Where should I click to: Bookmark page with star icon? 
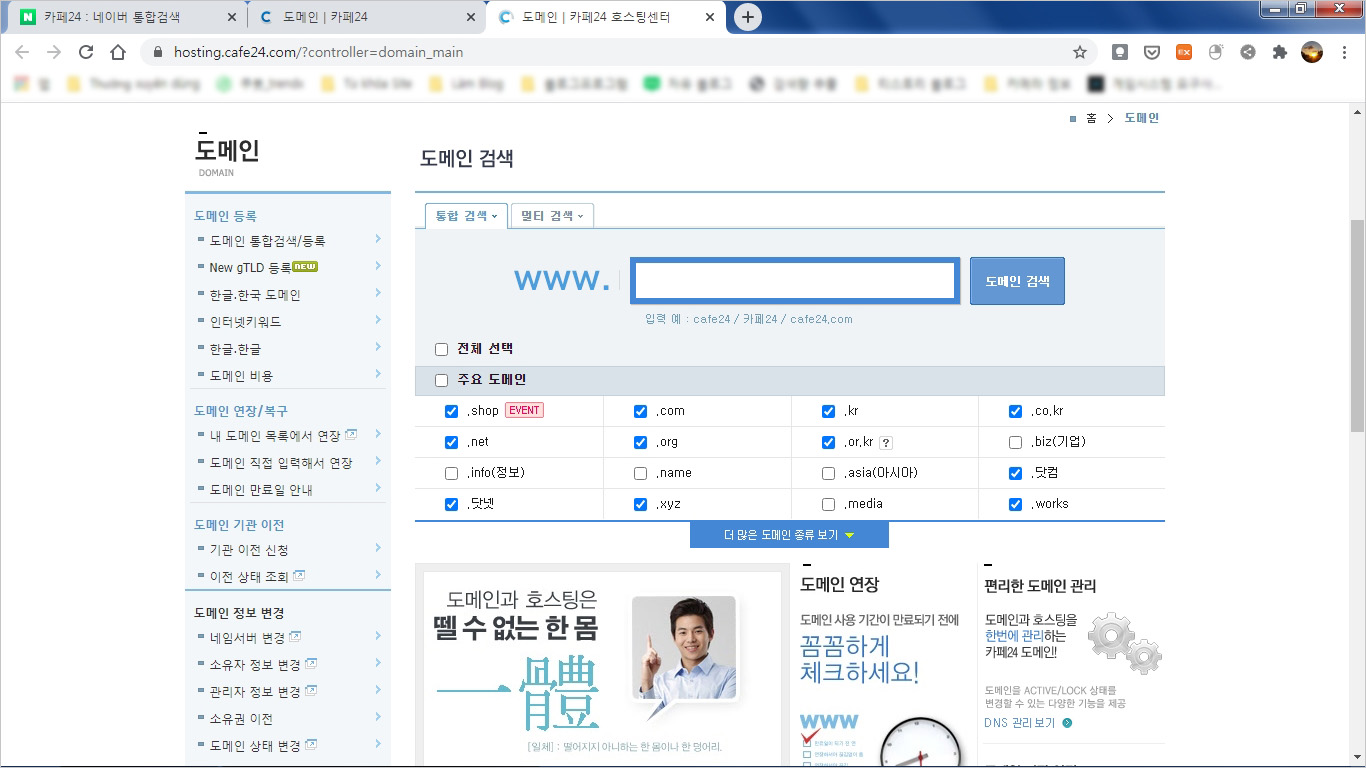[1080, 52]
